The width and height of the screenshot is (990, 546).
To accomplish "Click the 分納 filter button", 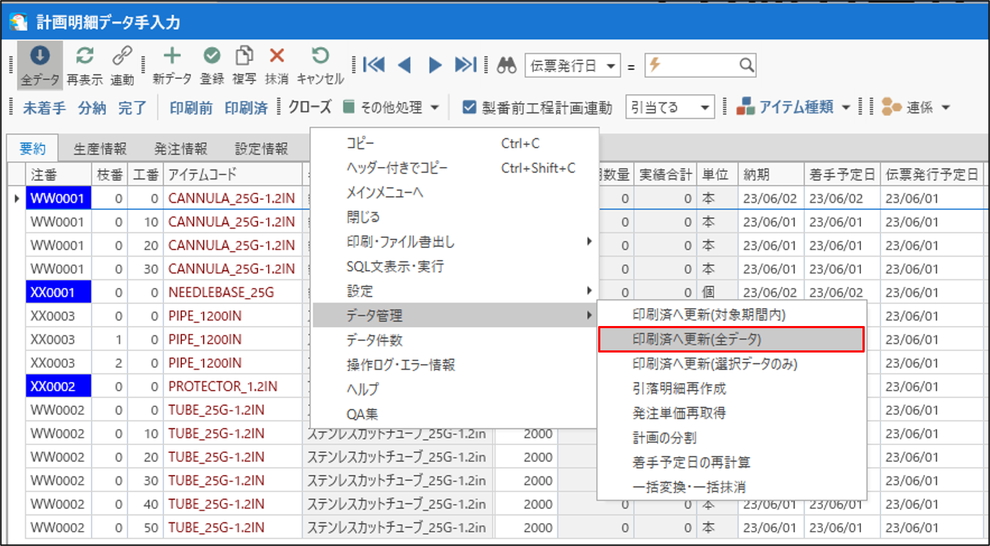I will [92, 108].
